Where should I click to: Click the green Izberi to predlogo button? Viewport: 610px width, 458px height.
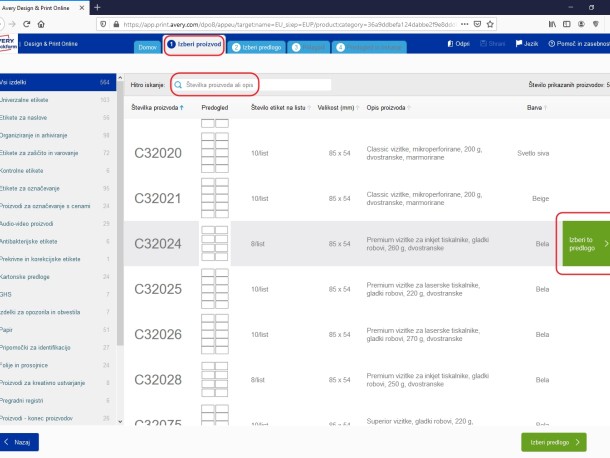click(x=586, y=244)
